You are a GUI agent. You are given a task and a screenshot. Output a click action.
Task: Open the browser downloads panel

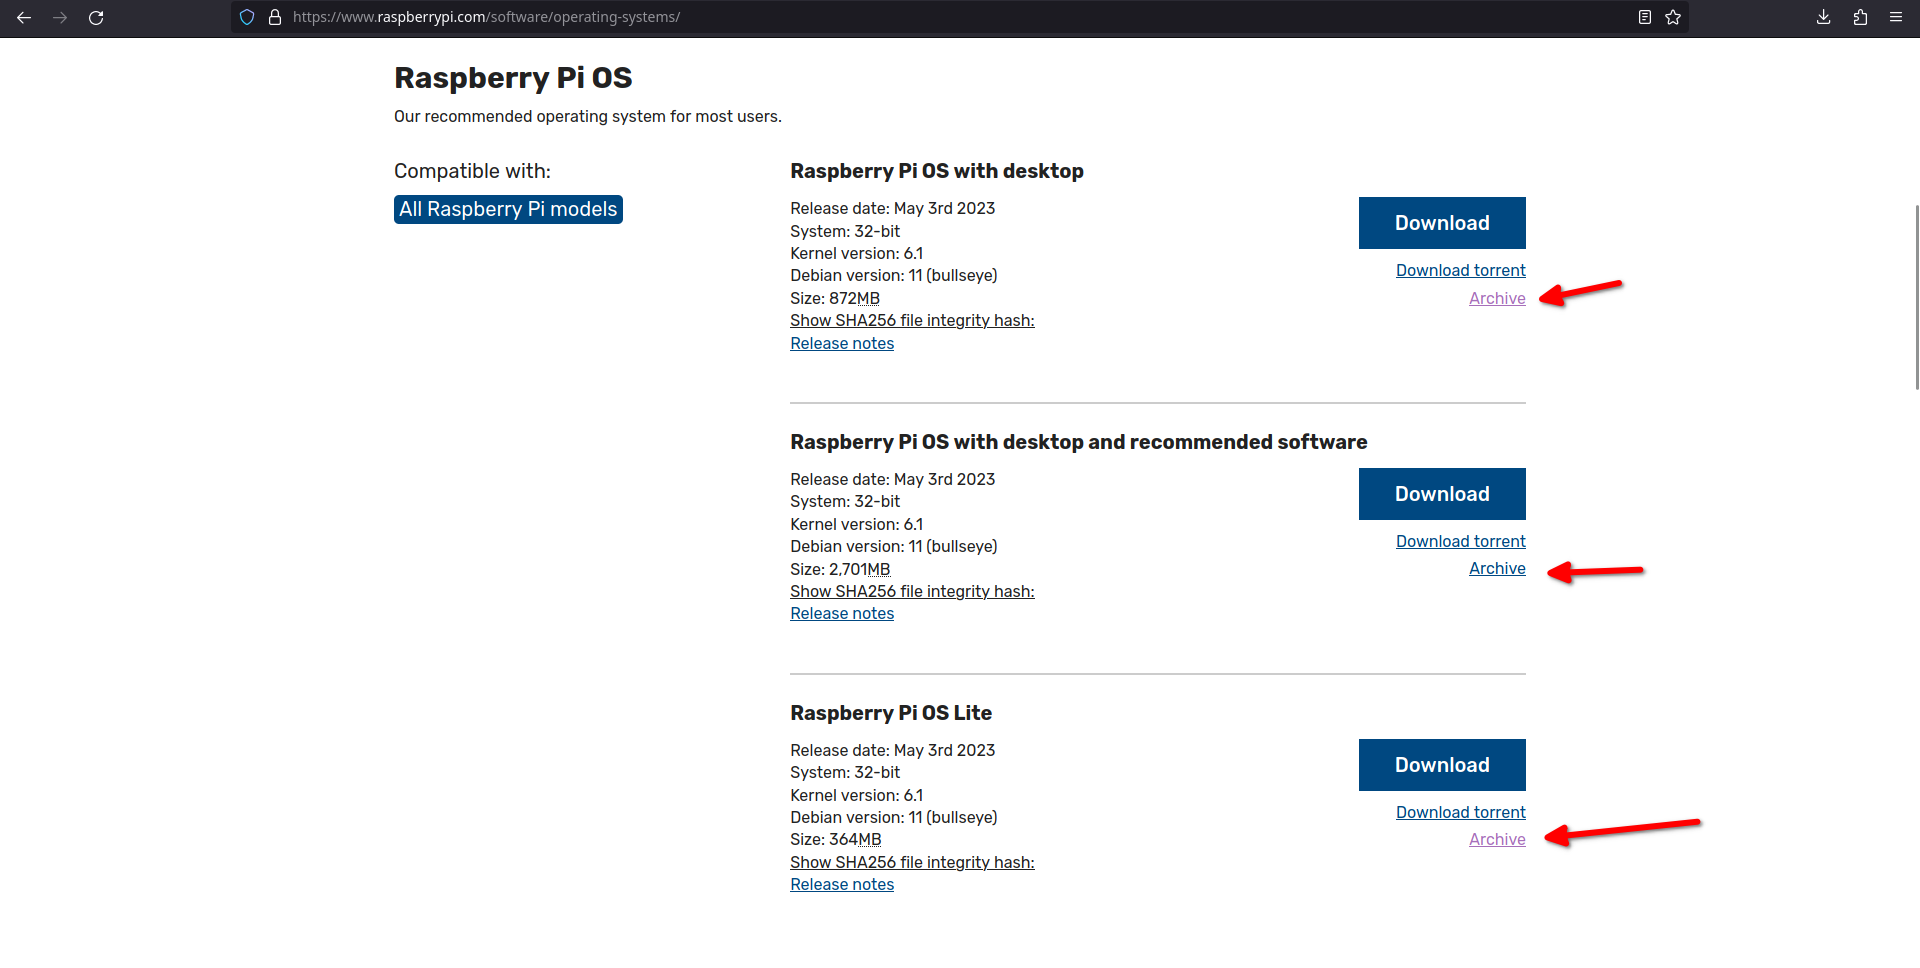tap(1822, 17)
